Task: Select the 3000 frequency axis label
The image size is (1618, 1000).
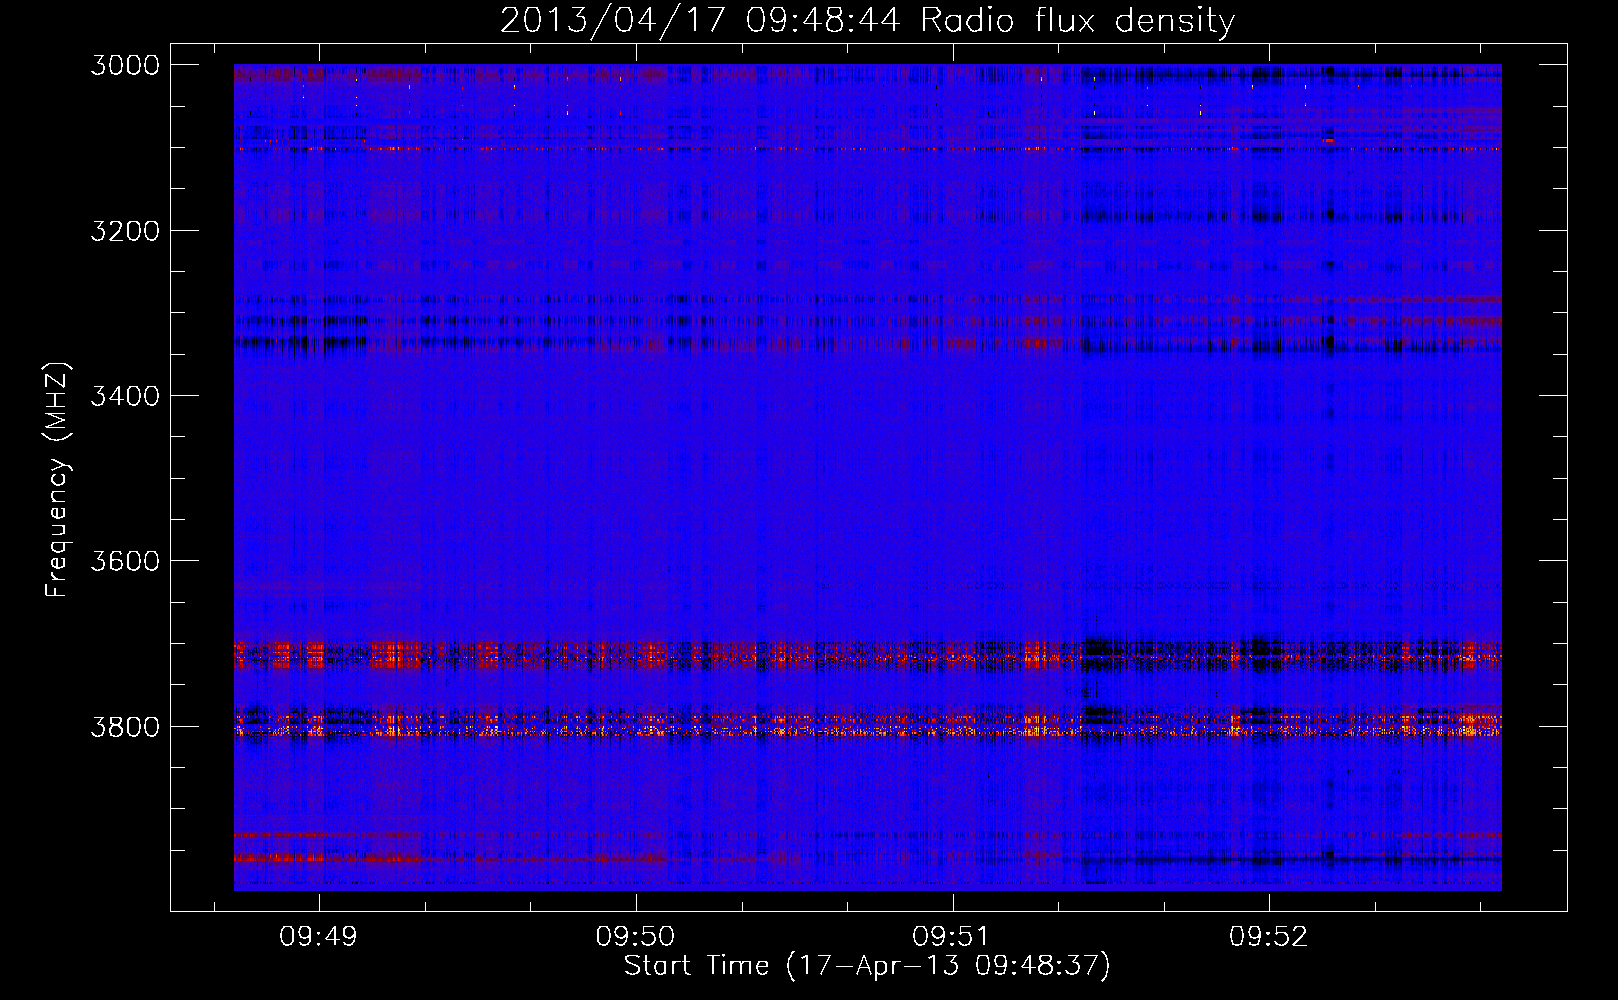Action: click(125, 65)
